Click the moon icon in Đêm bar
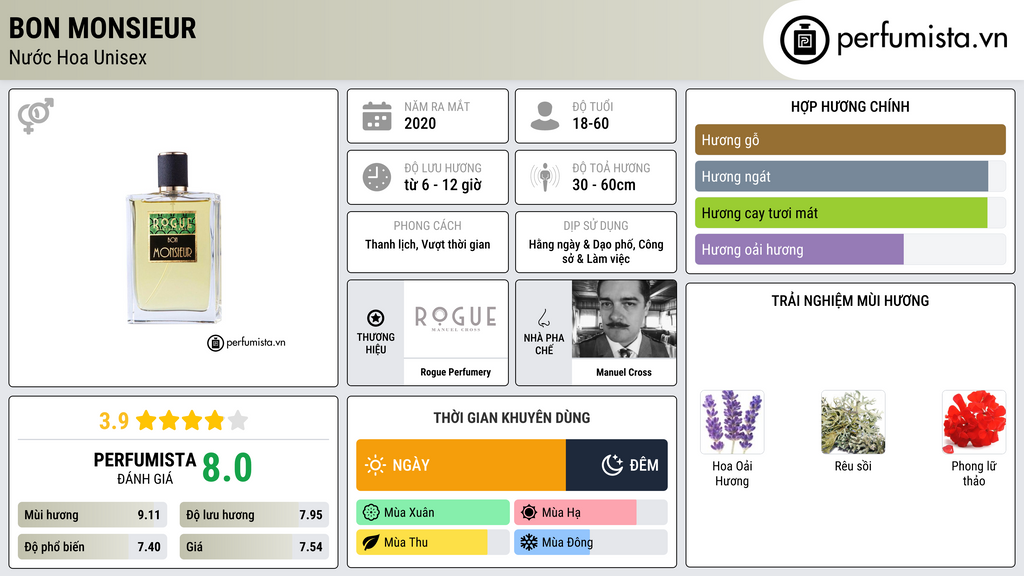This screenshot has height=576, width=1024. pyautogui.click(x=612, y=465)
